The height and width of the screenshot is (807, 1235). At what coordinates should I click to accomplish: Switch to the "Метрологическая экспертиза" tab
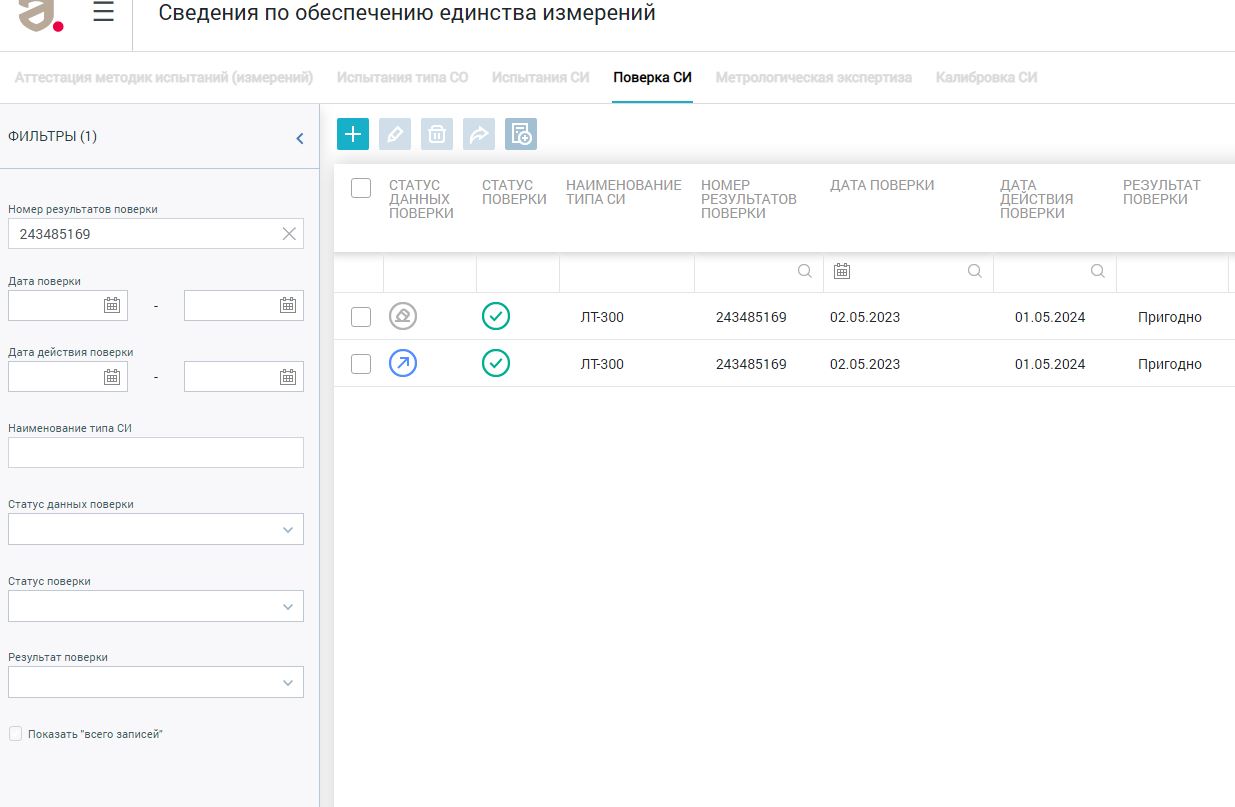pos(813,77)
